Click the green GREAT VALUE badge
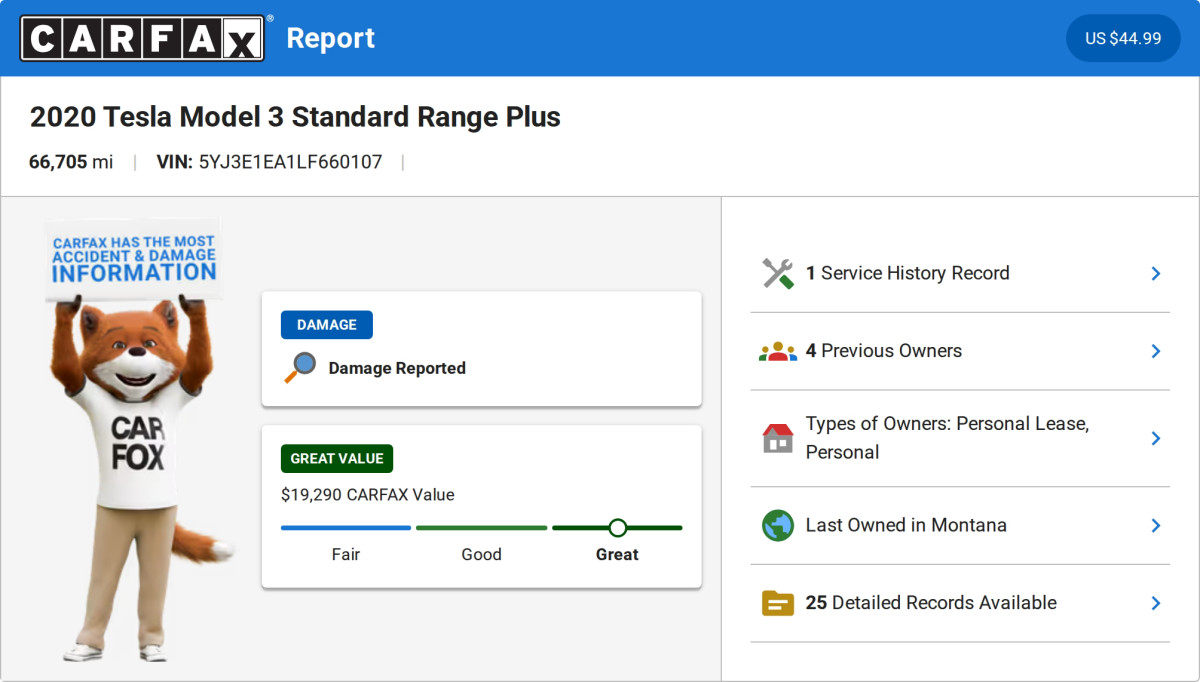The image size is (1200, 682). click(337, 459)
